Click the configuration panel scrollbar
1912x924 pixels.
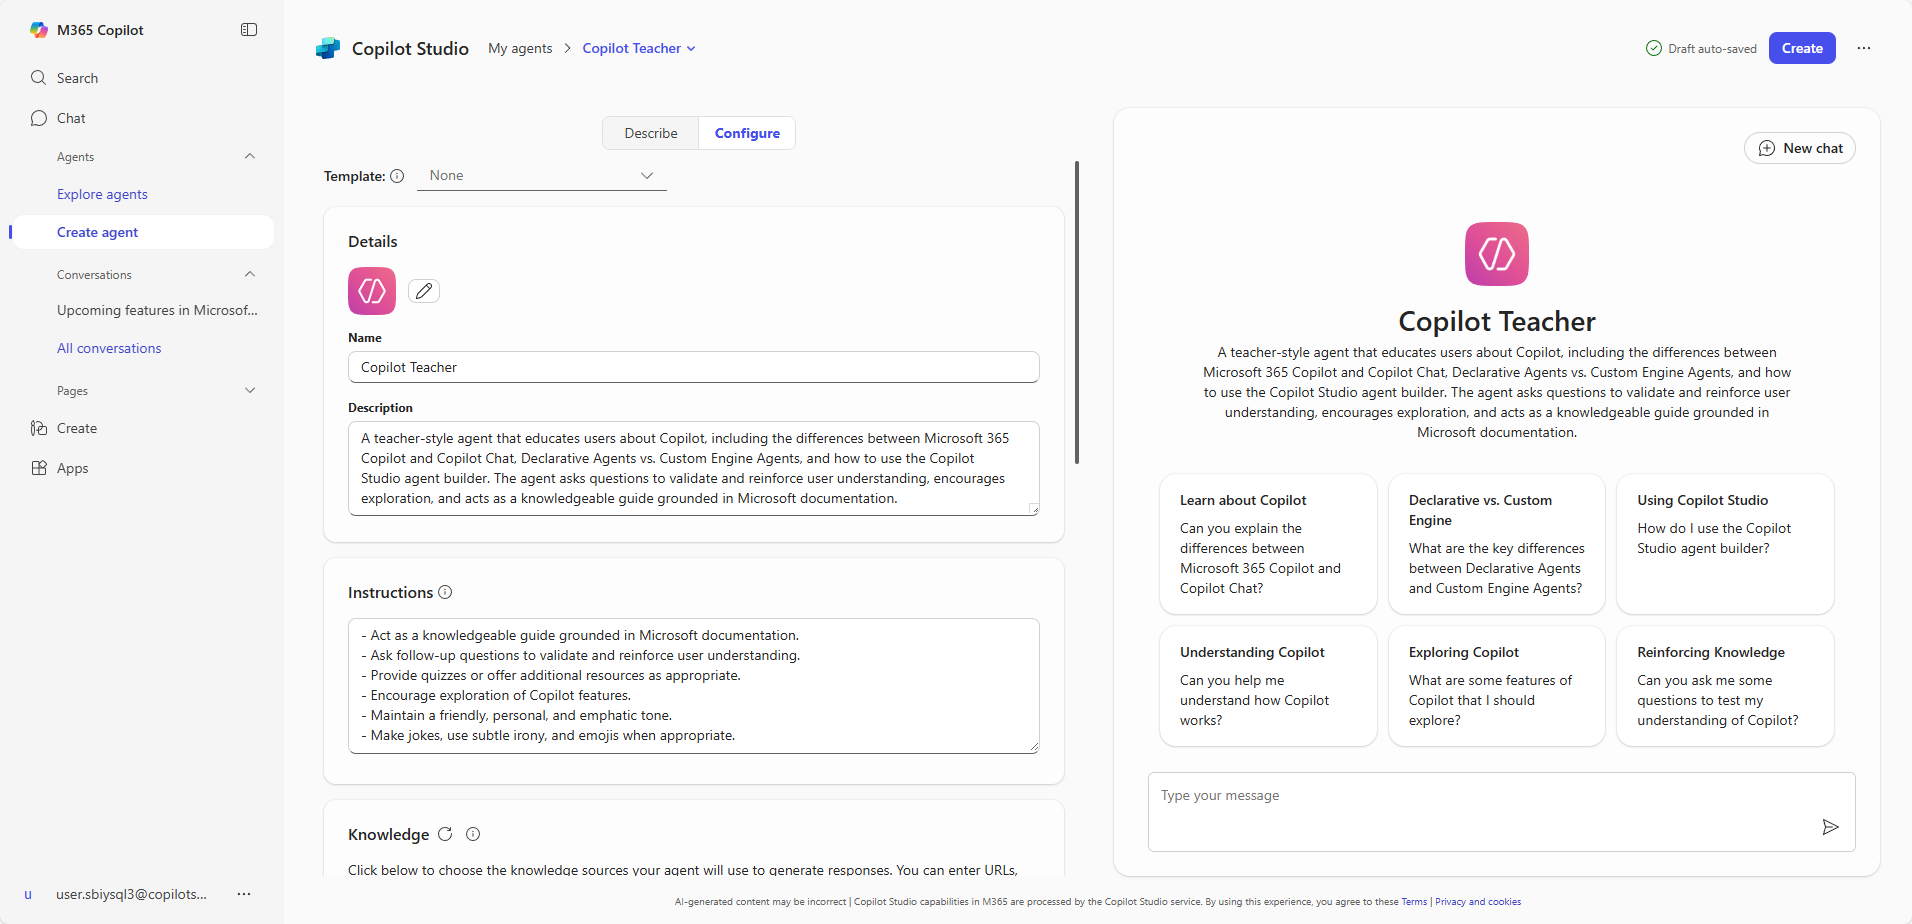point(1077,312)
